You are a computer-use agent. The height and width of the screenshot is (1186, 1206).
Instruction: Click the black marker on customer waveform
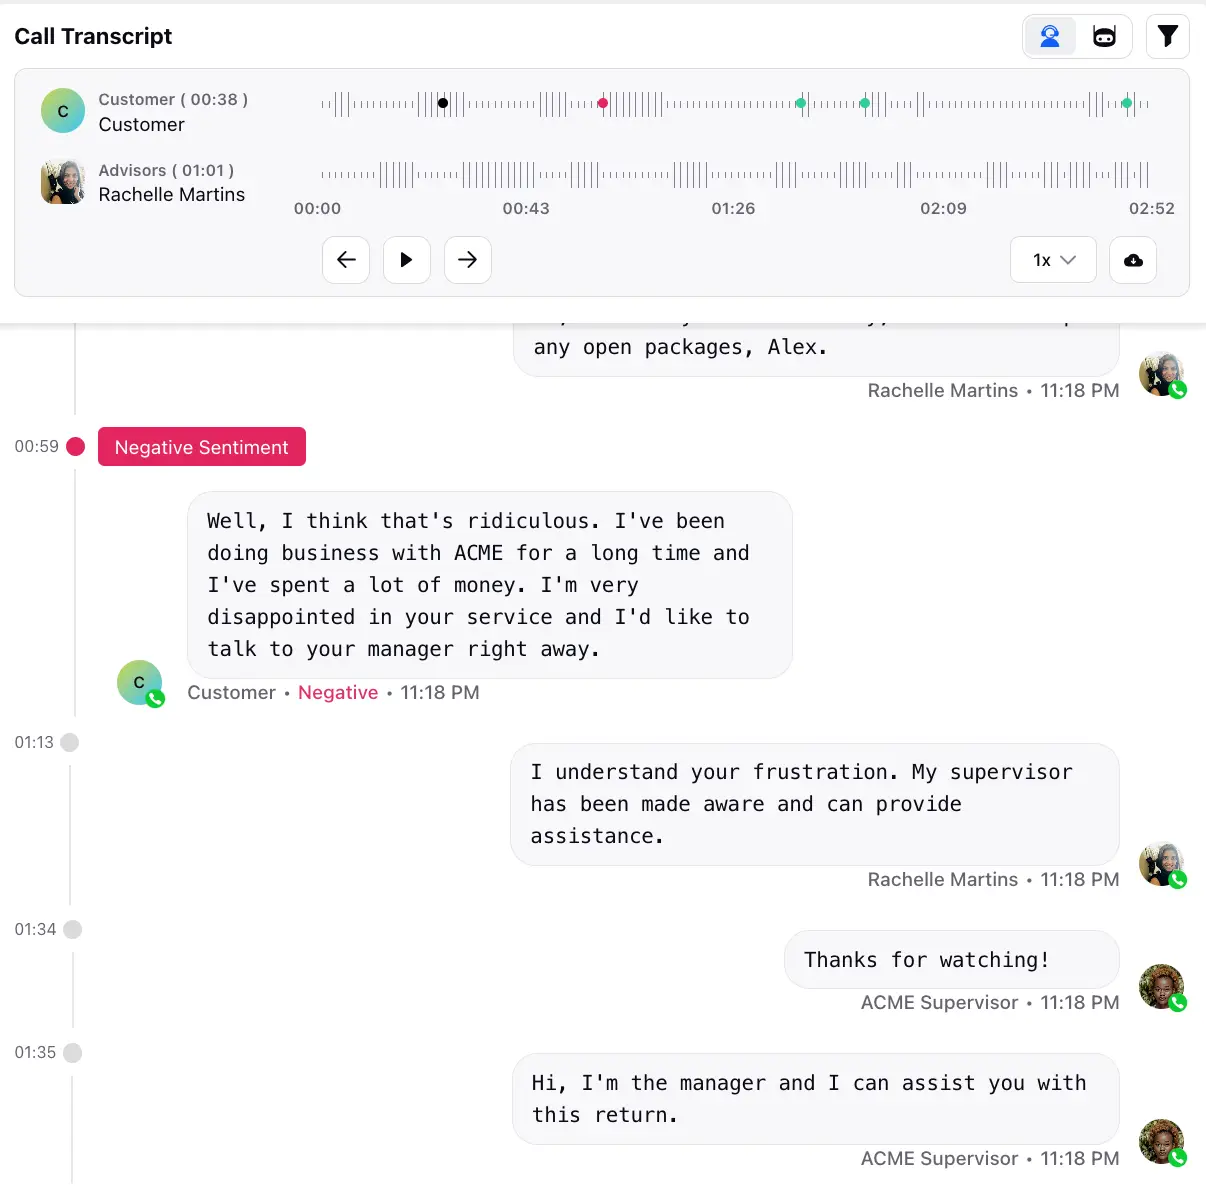(x=443, y=103)
